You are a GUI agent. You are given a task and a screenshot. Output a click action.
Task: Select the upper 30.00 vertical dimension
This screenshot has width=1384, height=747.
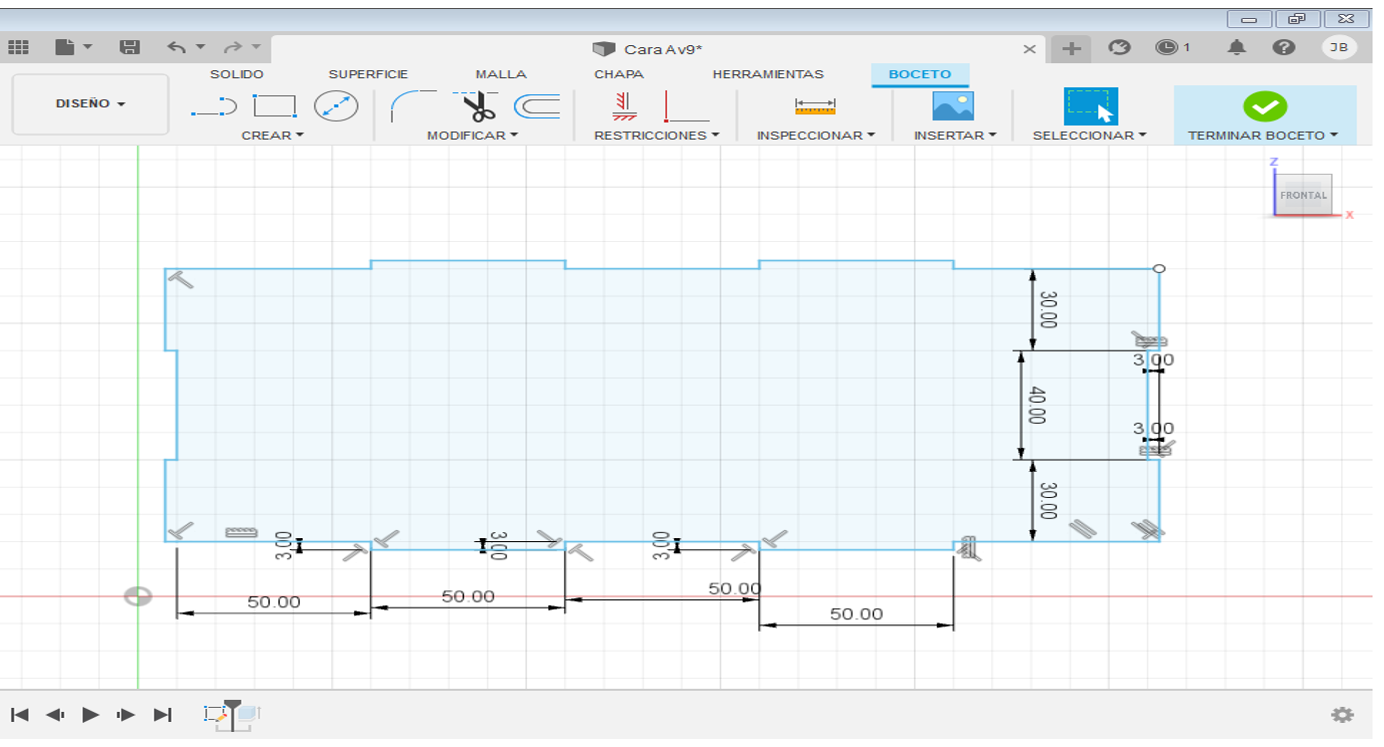tap(1048, 309)
